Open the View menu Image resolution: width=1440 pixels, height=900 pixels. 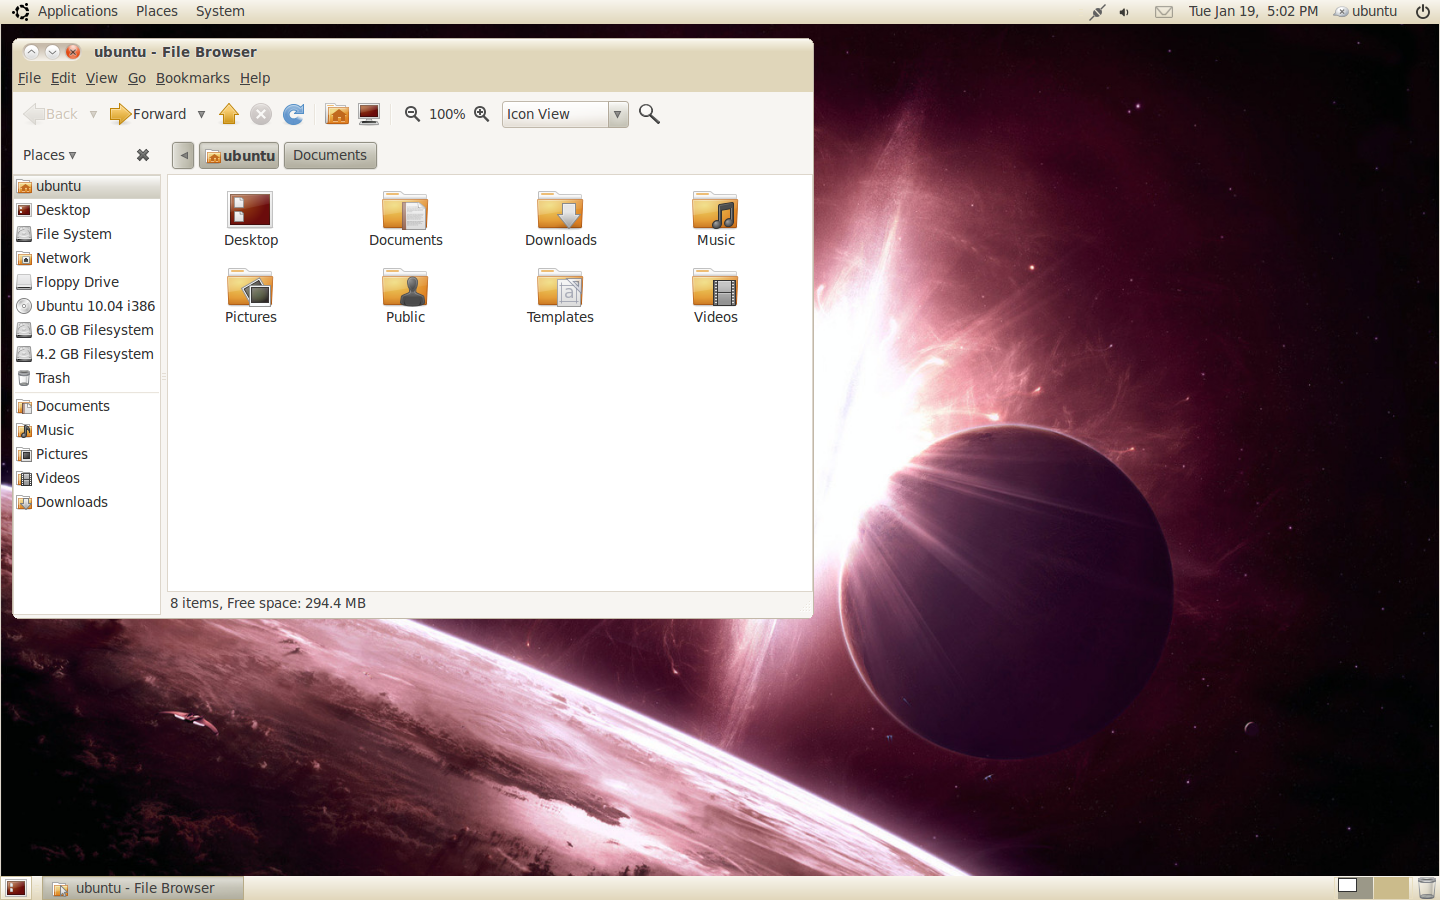[101, 78]
